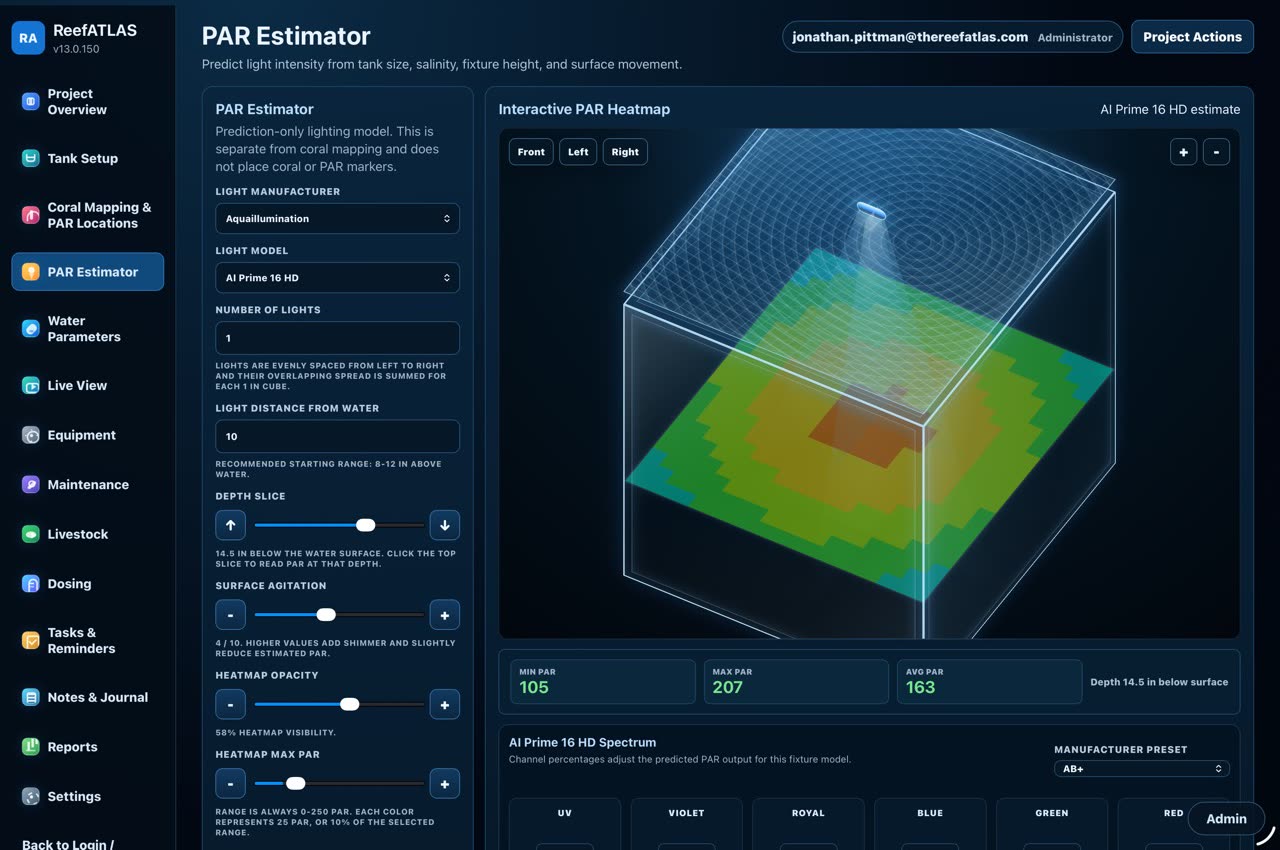Viewport: 1280px width, 850px height.
Task: Click the Project Overview sidebar icon
Action: pos(31,101)
